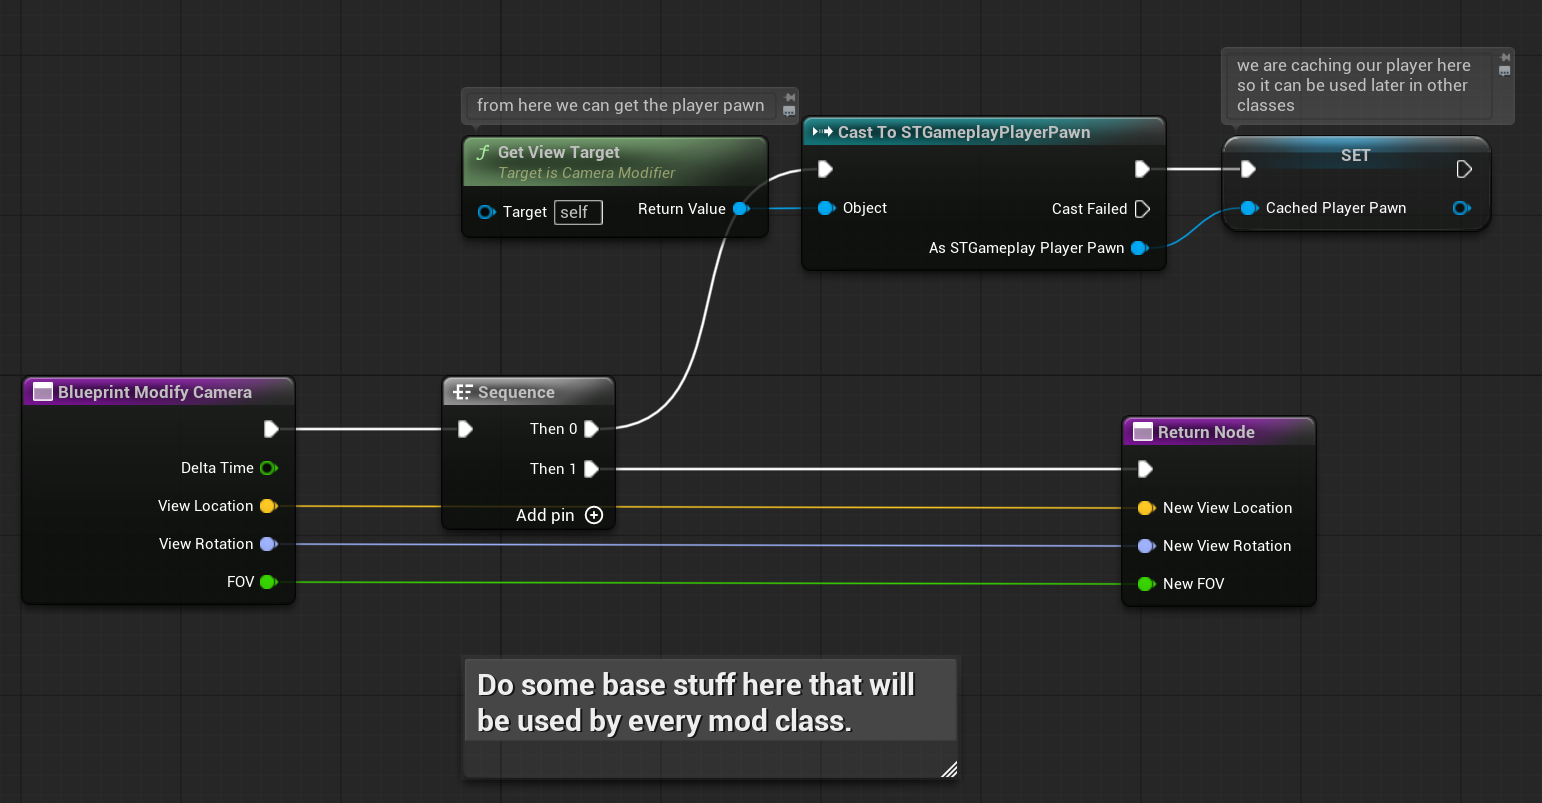This screenshot has width=1542, height=803.
Task: Select the Cast To STGameplayPlayerPawn node header
Action: (x=963, y=132)
